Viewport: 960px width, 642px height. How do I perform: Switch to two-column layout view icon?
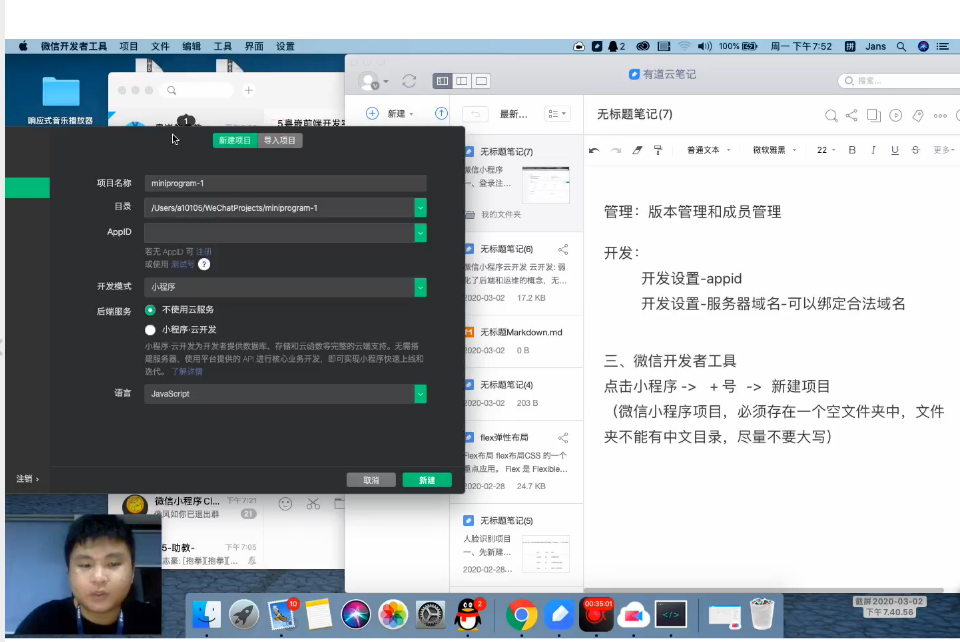462,81
